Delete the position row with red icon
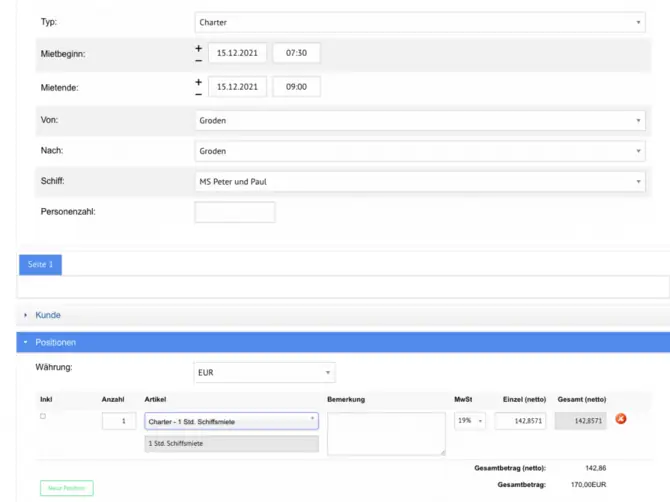 (x=620, y=419)
